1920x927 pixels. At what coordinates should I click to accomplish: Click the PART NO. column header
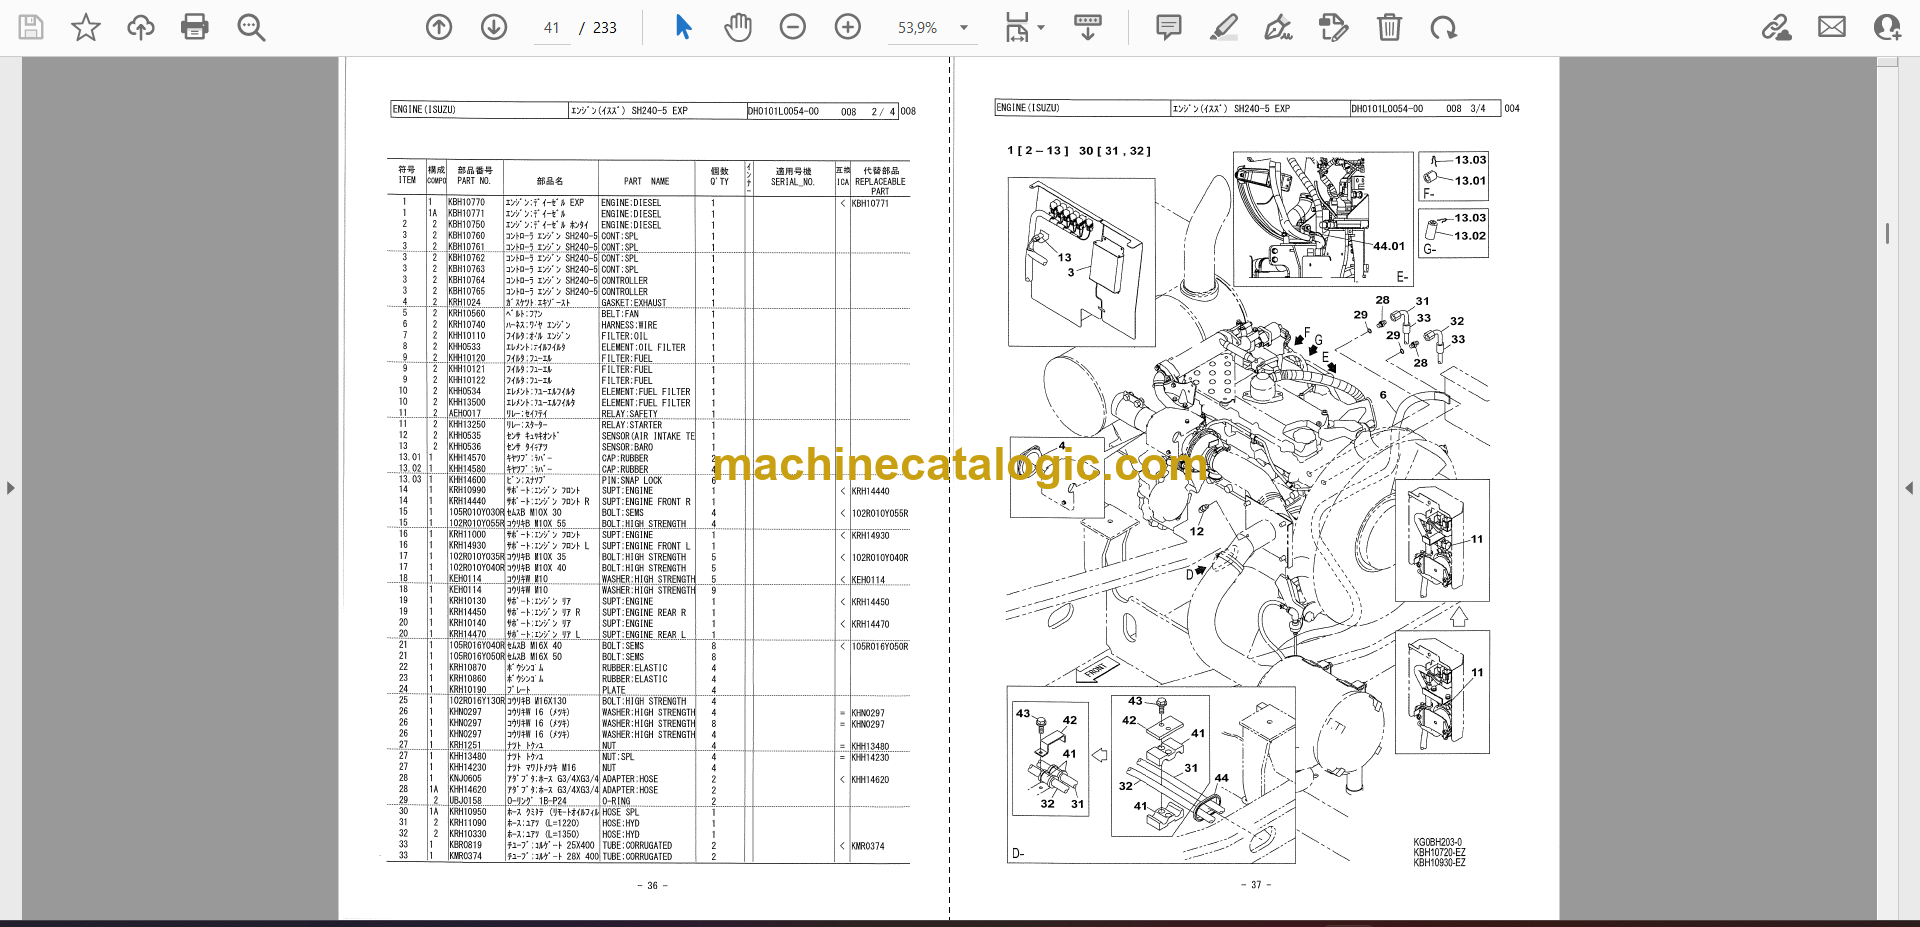(x=474, y=181)
